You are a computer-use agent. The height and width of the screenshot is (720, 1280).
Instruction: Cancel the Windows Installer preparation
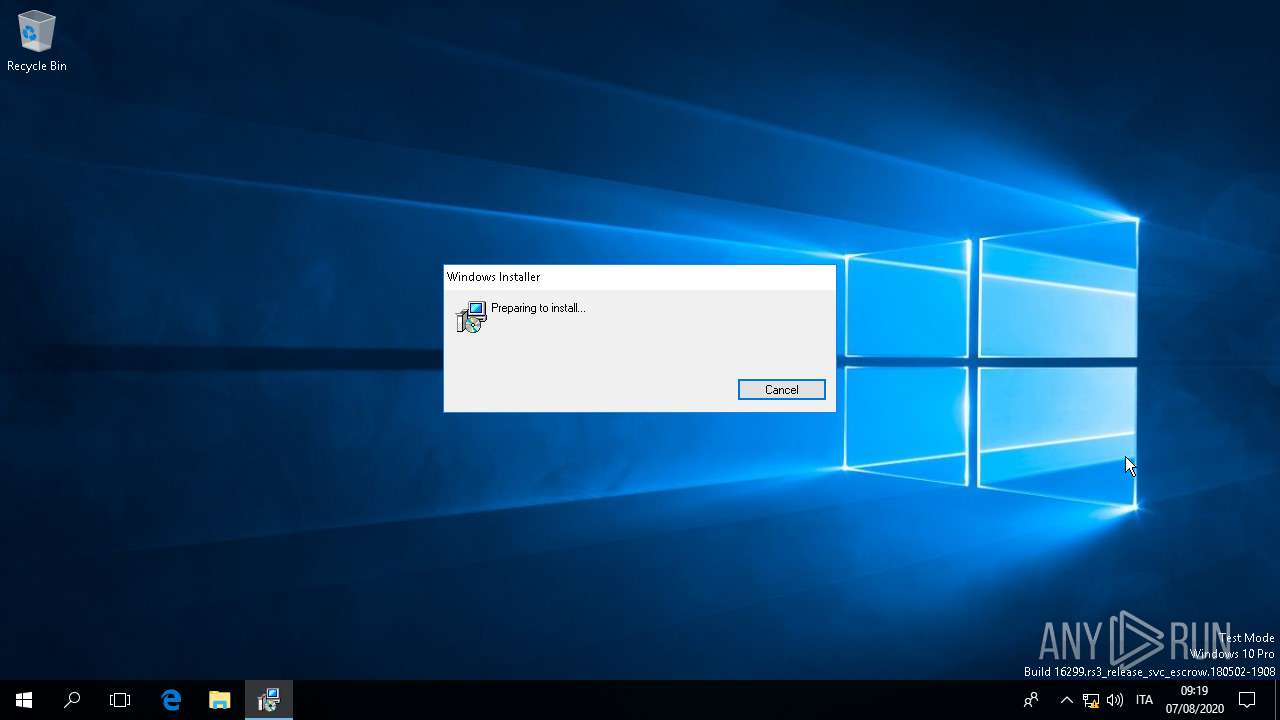click(x=781, y=390)
